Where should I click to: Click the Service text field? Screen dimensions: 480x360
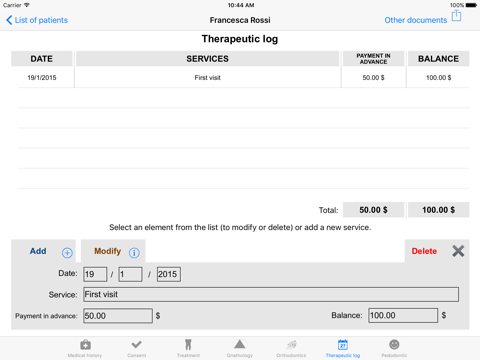pyautogui.click(x=271, y=295)
